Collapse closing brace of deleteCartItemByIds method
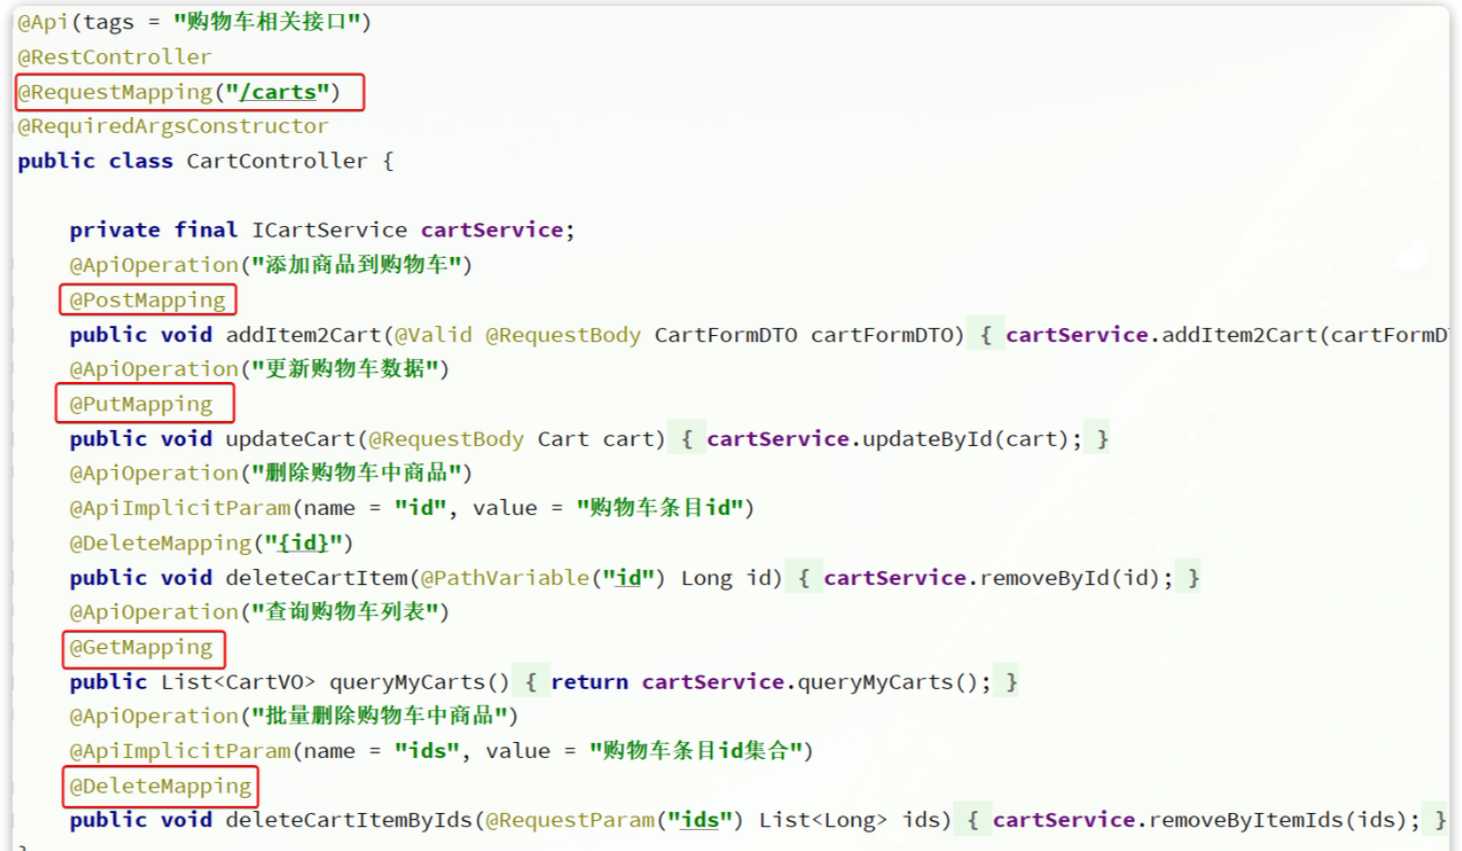The image size is (1462, 851). pyautogui.click(x=1439, y=820)
